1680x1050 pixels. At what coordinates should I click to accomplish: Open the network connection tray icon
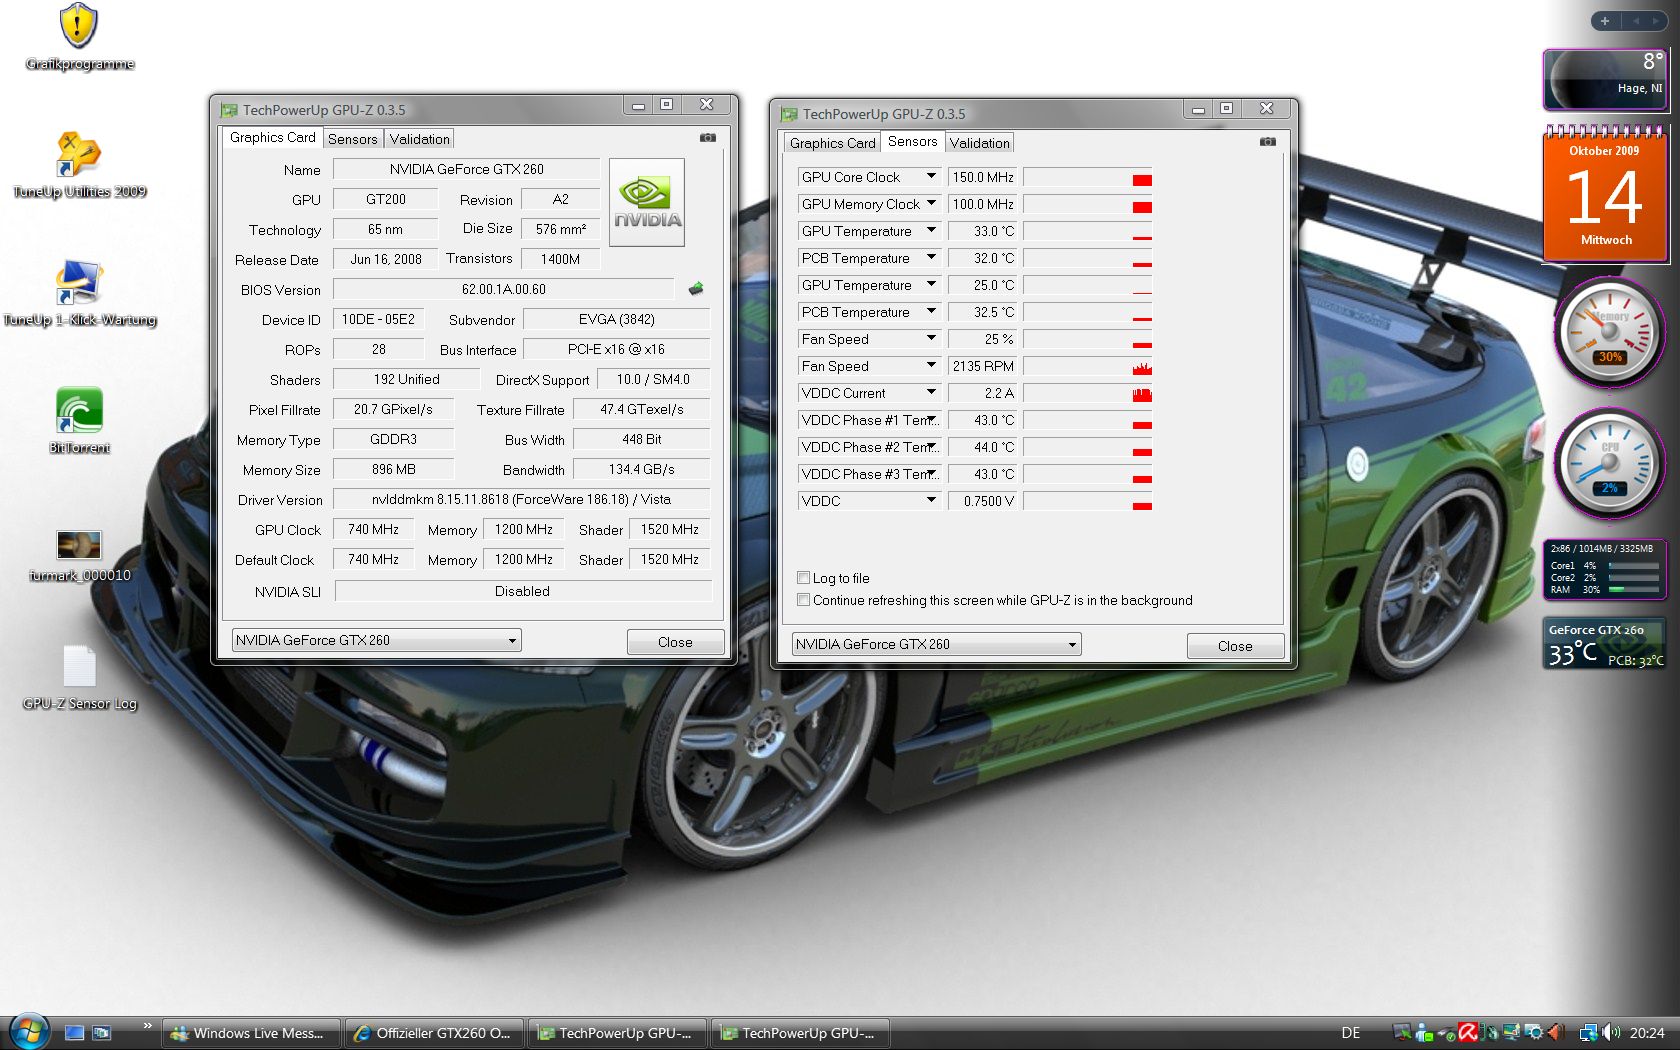pos(1588,1033)
